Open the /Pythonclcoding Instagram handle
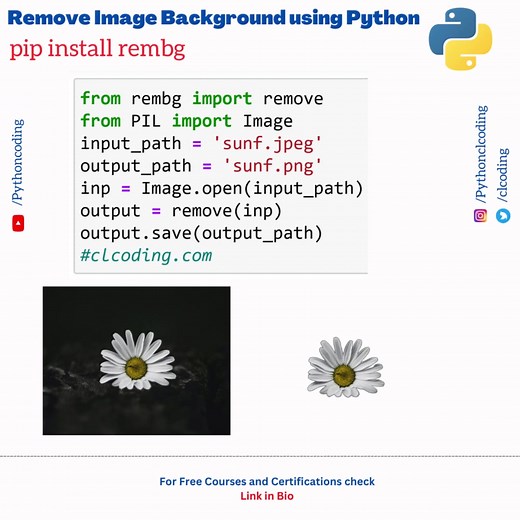The height and width of the screenshot is (520, 520). pos(481,154)
